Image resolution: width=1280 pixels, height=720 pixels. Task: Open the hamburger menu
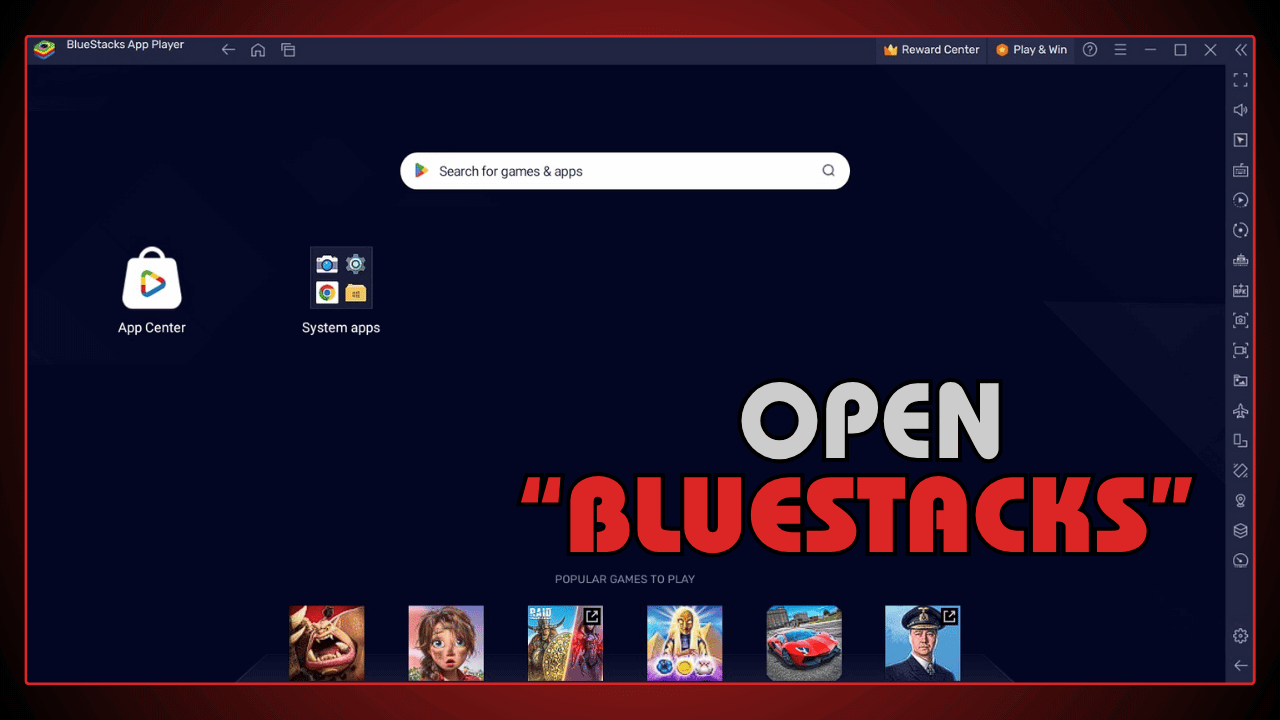pos(1120,49)
